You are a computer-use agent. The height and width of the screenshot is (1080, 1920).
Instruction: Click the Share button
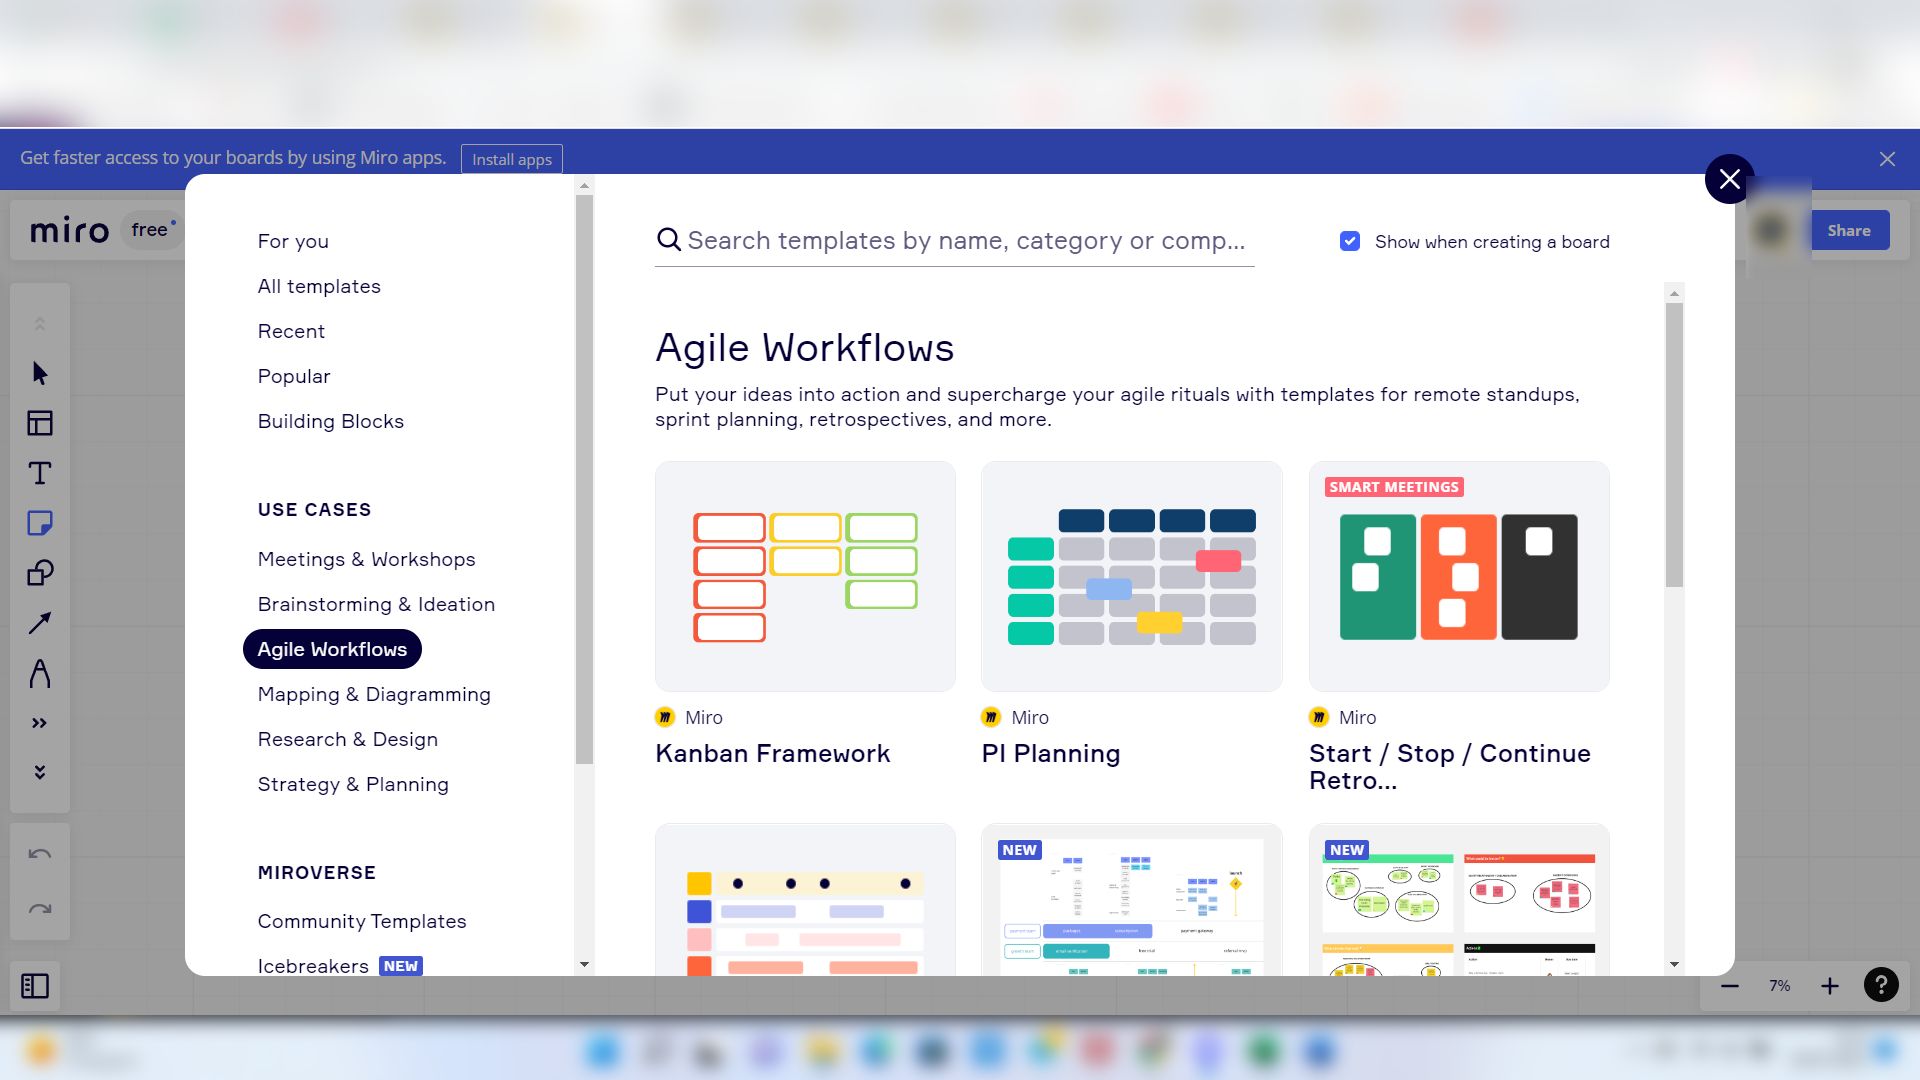click(x=1848, y=230)
